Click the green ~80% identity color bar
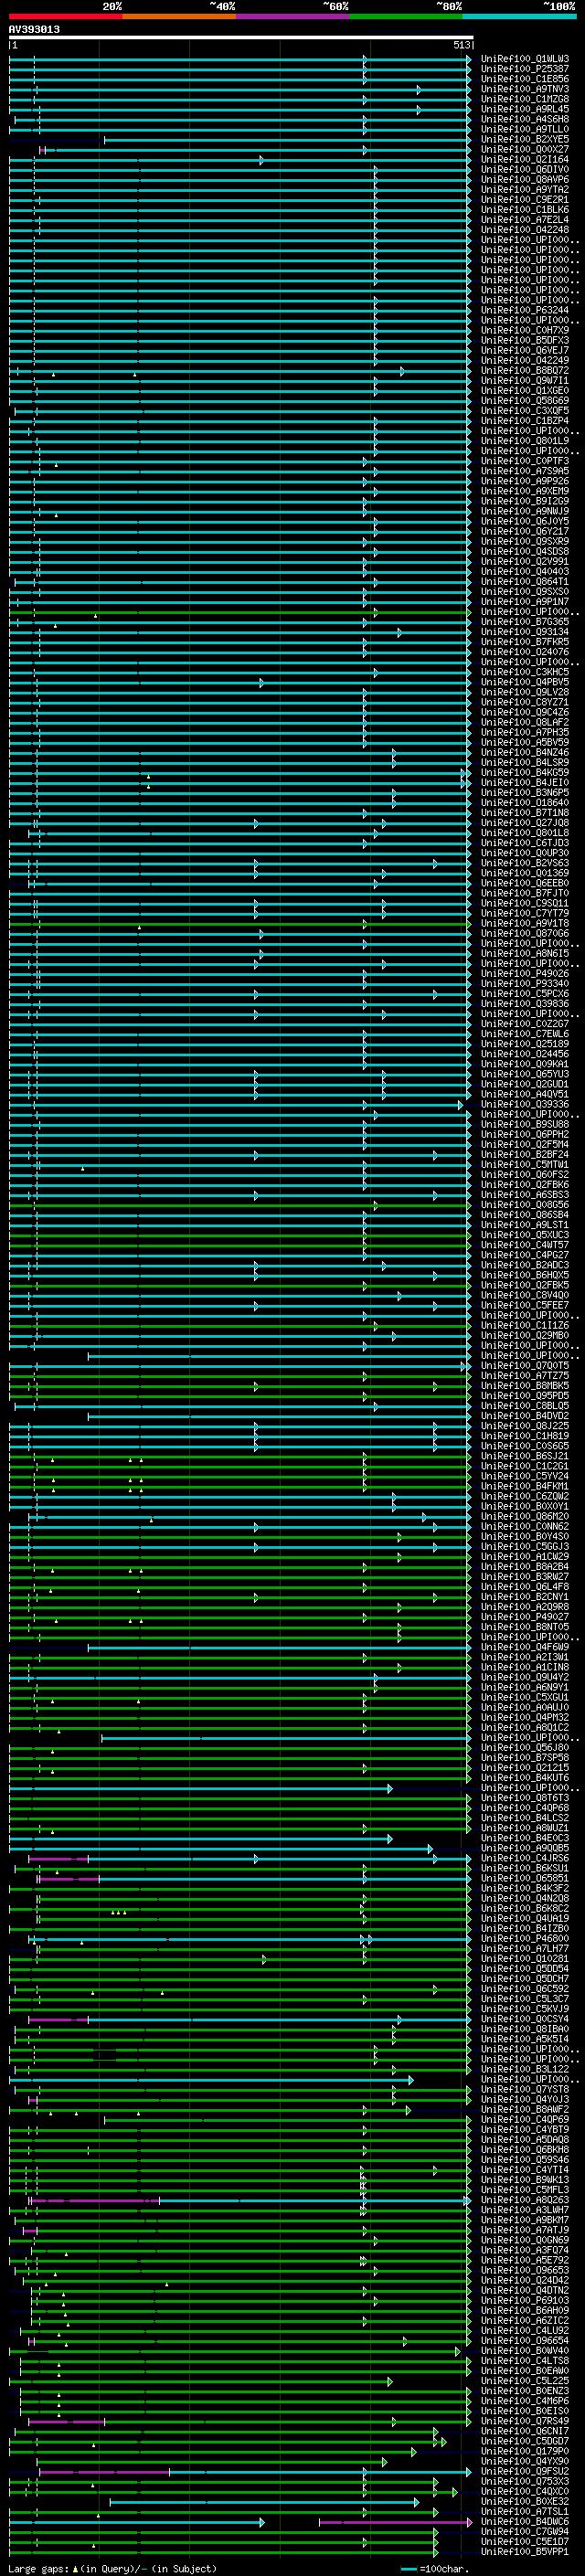 [x=406, y=16]
